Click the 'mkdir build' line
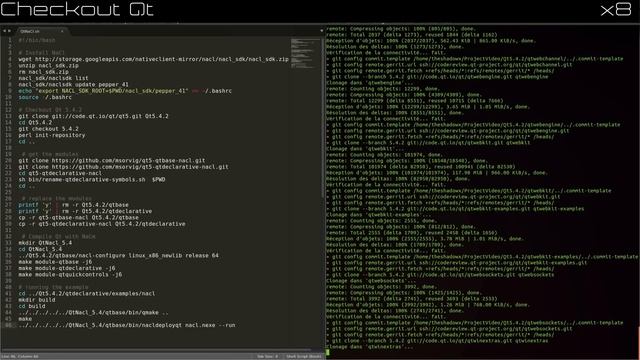The height and width of the screenshot is (360, 640). click(37, 300)
